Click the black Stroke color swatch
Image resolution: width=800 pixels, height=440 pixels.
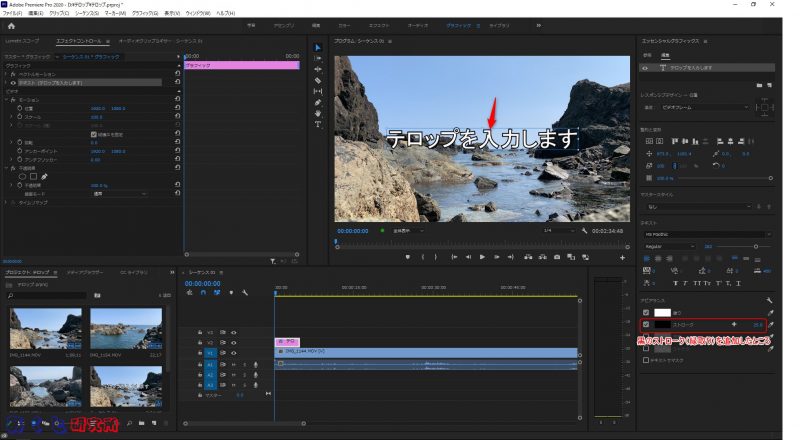tap(662, 325)
